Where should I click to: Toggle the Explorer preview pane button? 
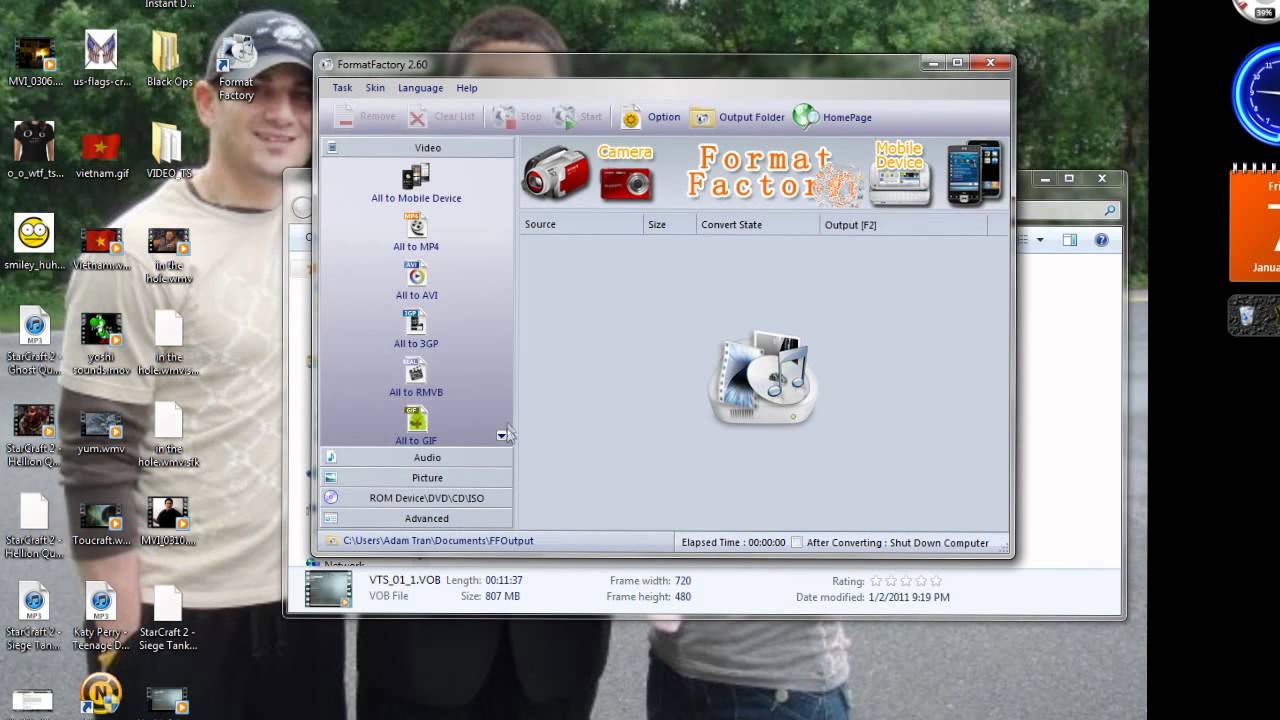coord(1070,240)
